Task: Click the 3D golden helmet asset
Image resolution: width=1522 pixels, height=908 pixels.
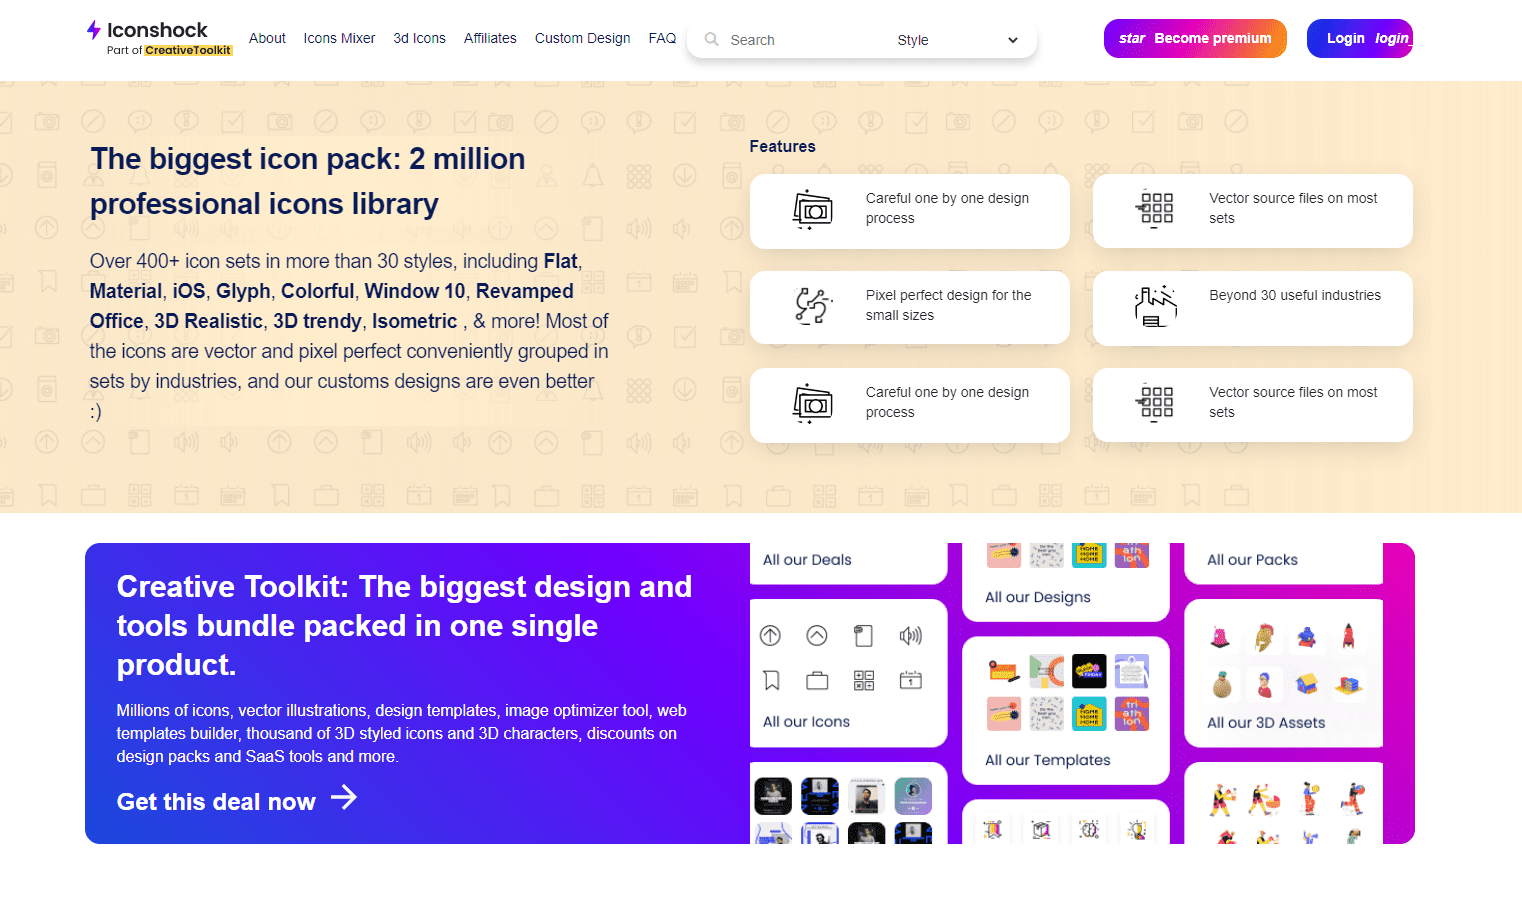Action: coord(1264,637)
